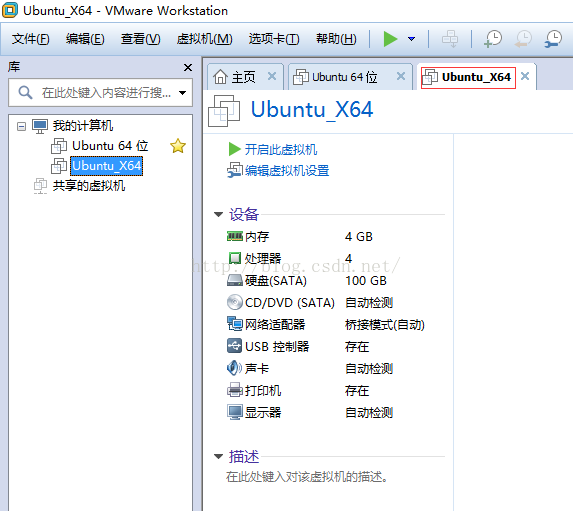Screen dimensions: 573x511
Task: Click the USB 控制器 icon
Action: click(x=234, y=346)
